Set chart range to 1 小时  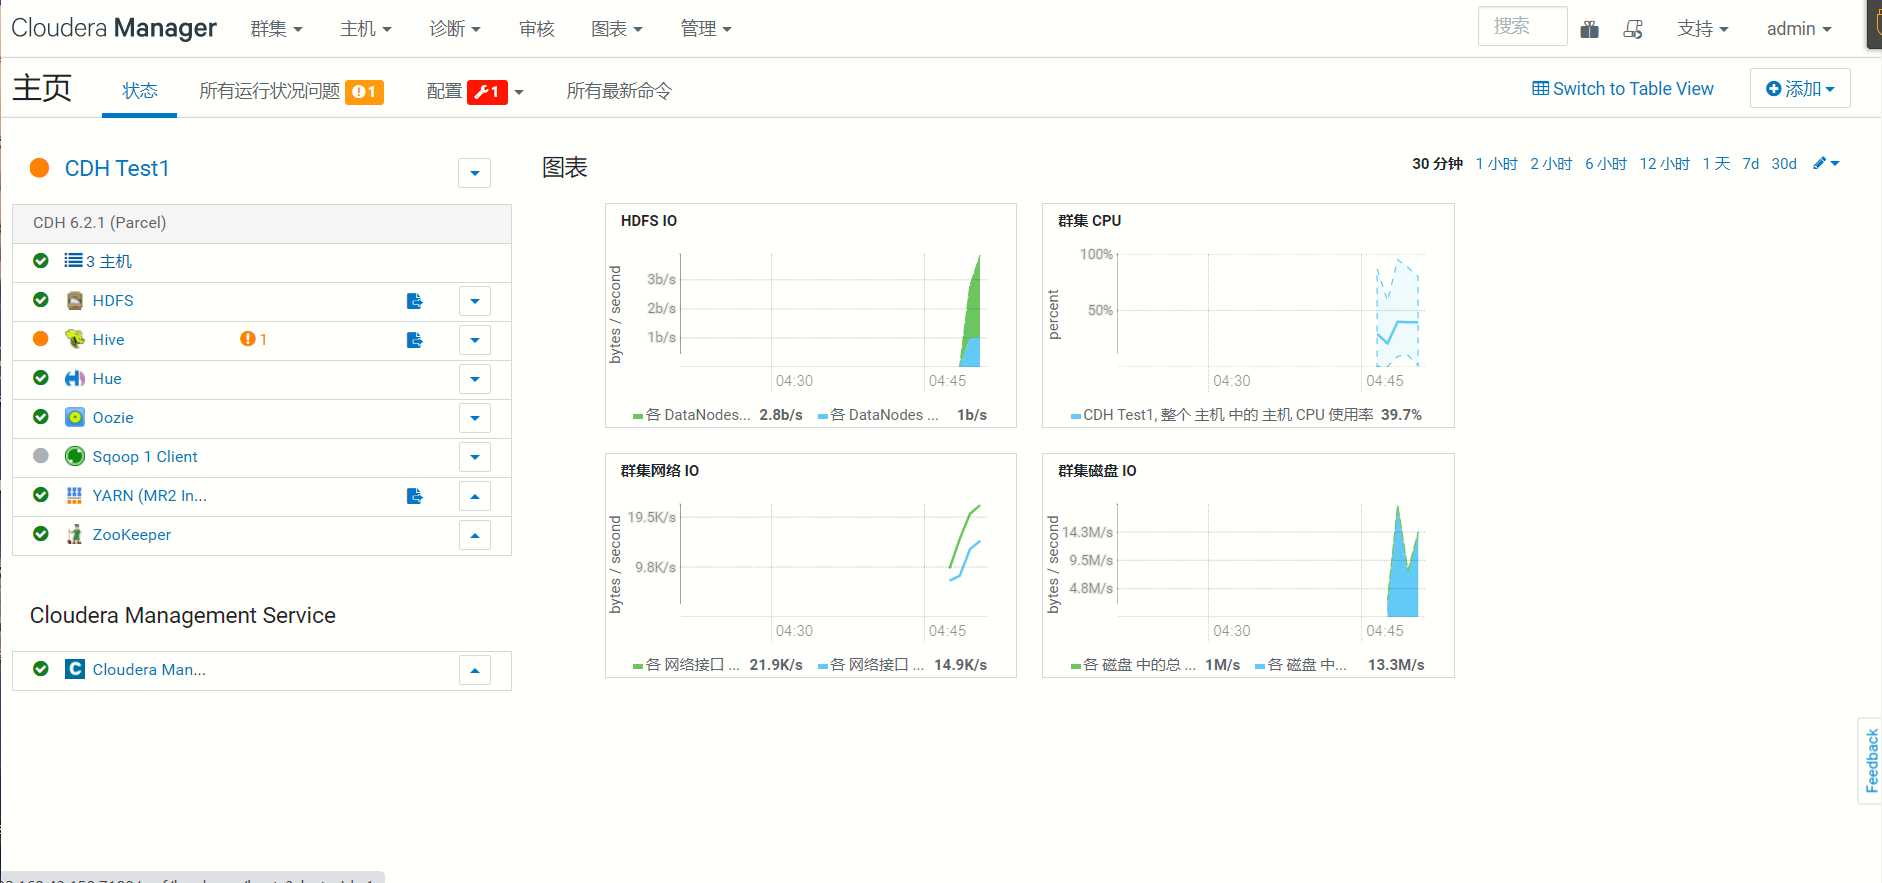point(1496,163)
